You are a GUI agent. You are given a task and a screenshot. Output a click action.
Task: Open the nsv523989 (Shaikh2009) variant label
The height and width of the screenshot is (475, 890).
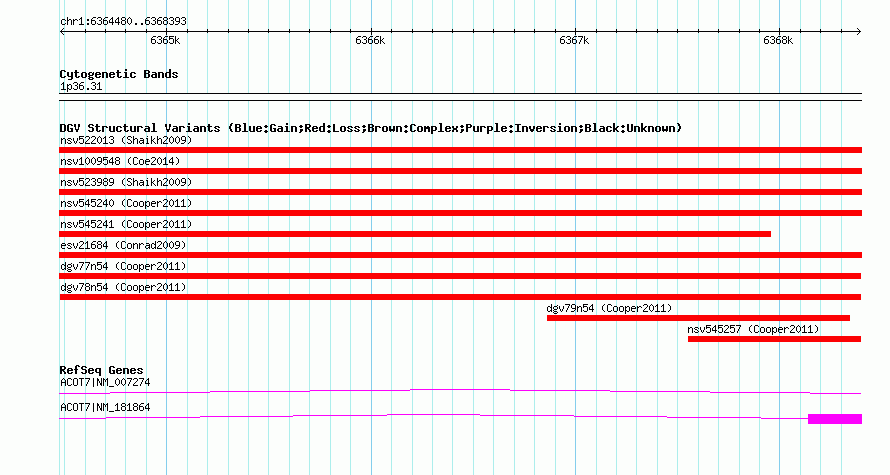pyautogui.click(x=126, y=182)
